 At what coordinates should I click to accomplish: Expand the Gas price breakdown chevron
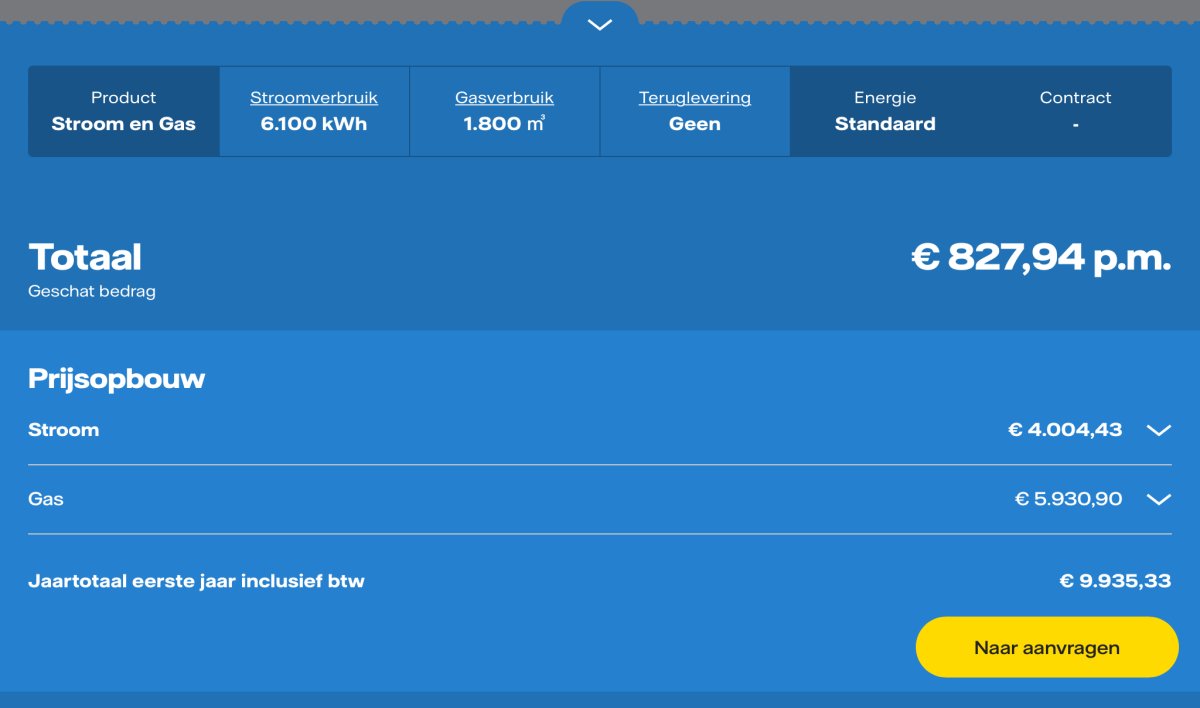tap(1158, 499)
